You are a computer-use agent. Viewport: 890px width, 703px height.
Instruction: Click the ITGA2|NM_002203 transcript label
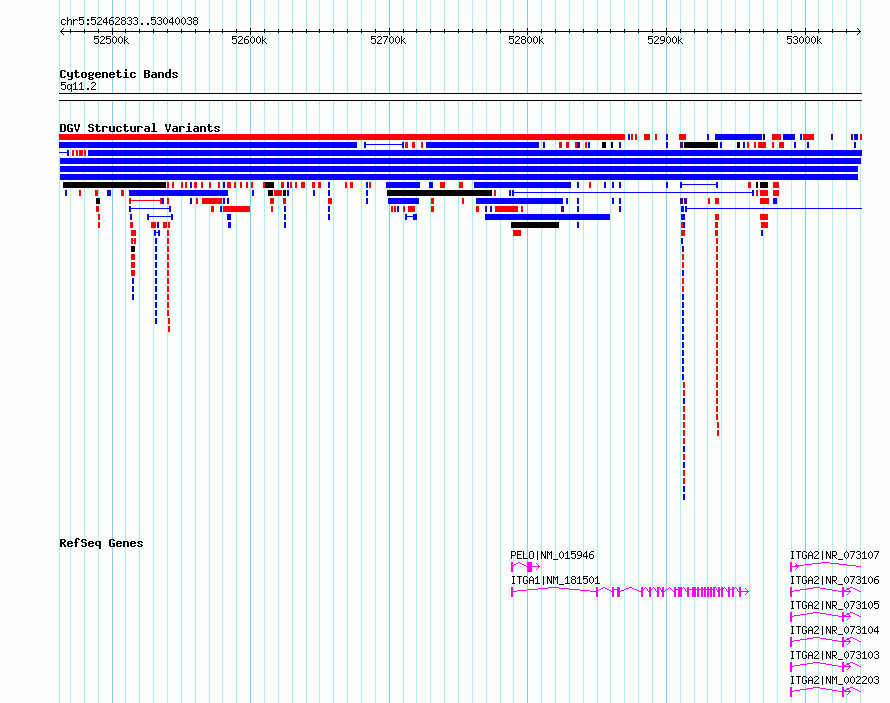pos(834,680)
